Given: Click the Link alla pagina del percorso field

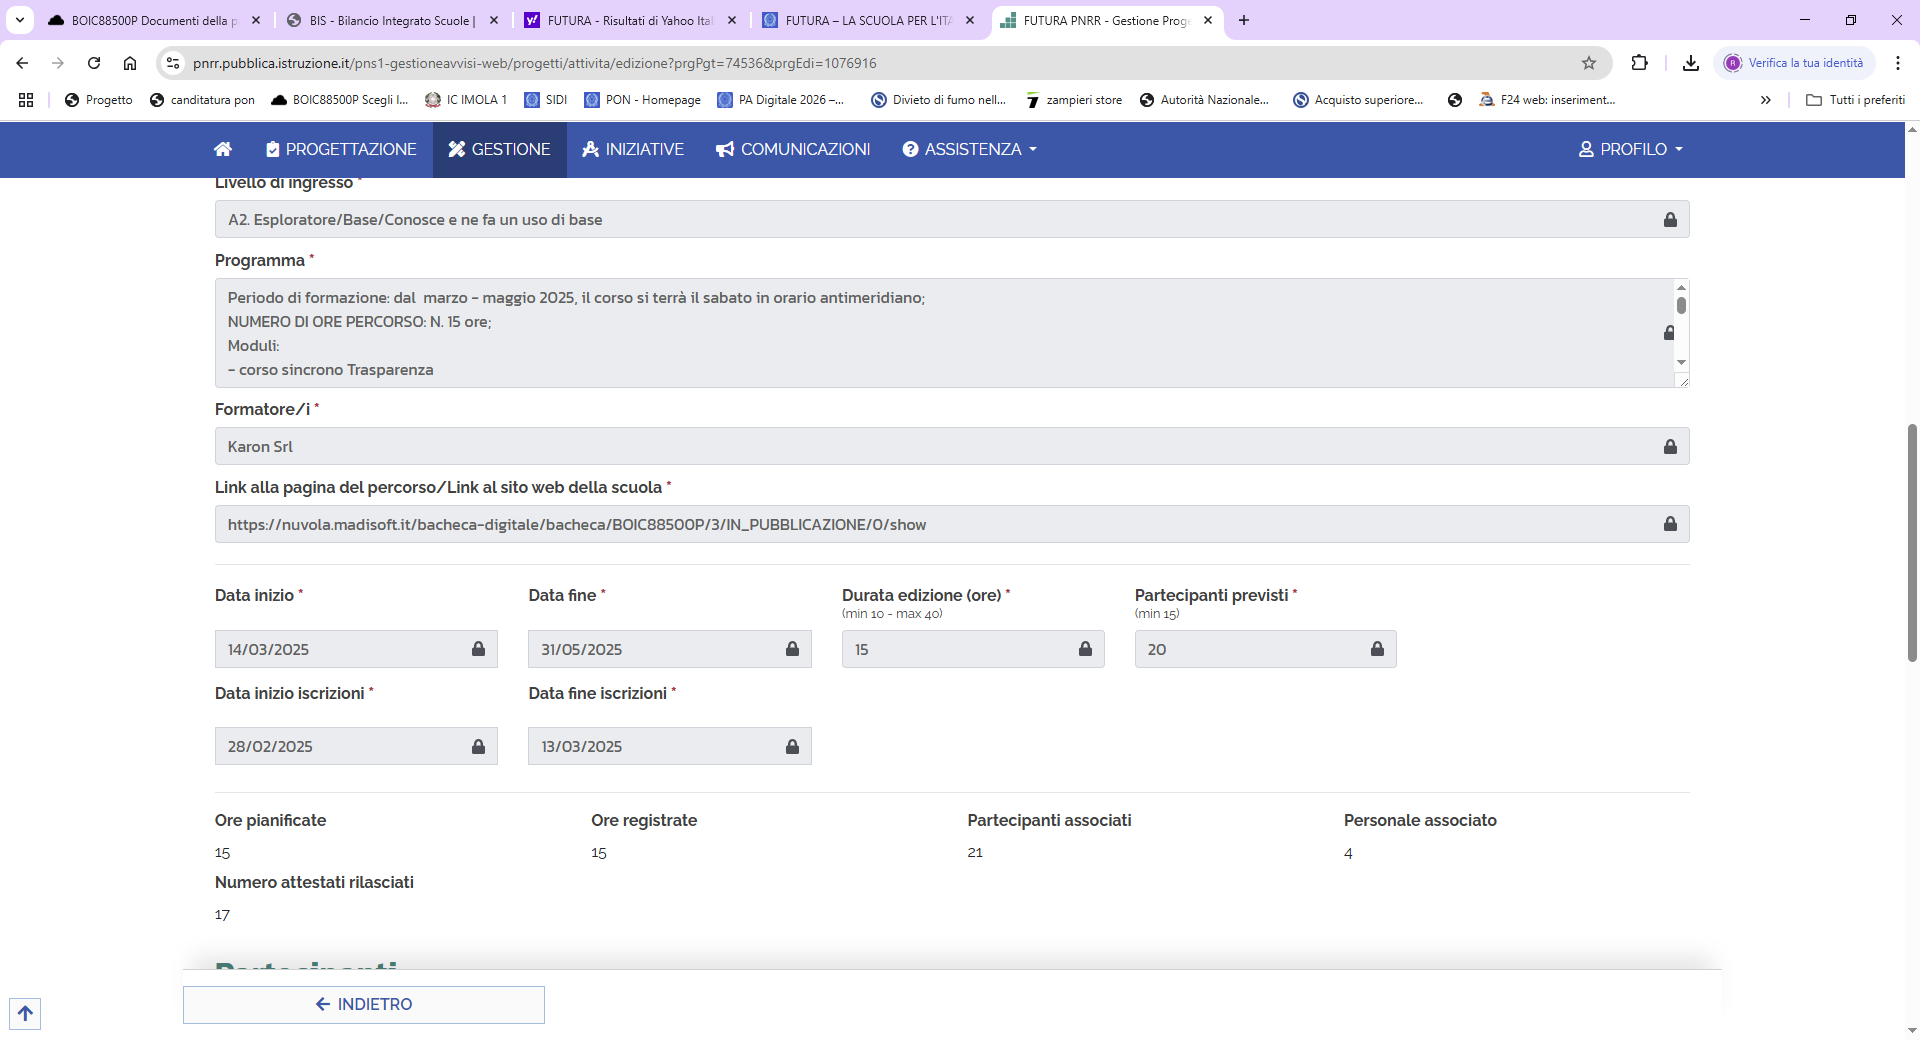Looking at the screenshot, I should tap(952, 524).
